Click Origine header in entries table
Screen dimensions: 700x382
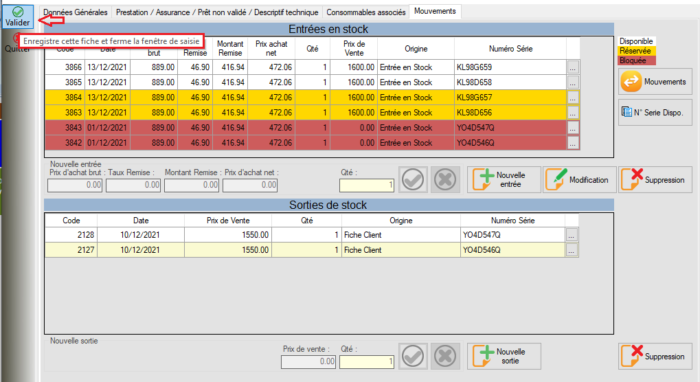(x=416, y=49)
